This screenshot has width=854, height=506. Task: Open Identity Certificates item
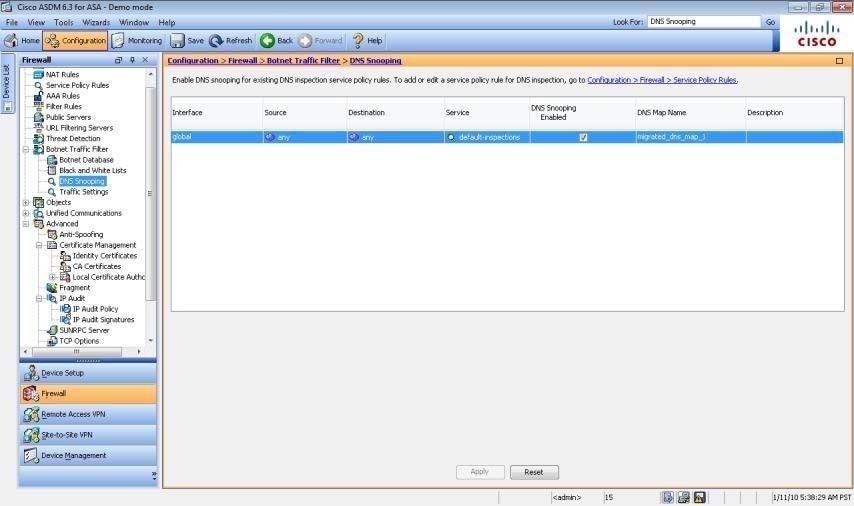tap(105, 256)
